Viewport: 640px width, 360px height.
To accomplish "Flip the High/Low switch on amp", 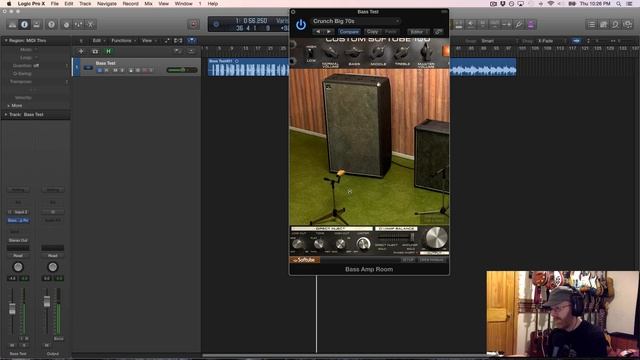I will (x=311, y=53).
